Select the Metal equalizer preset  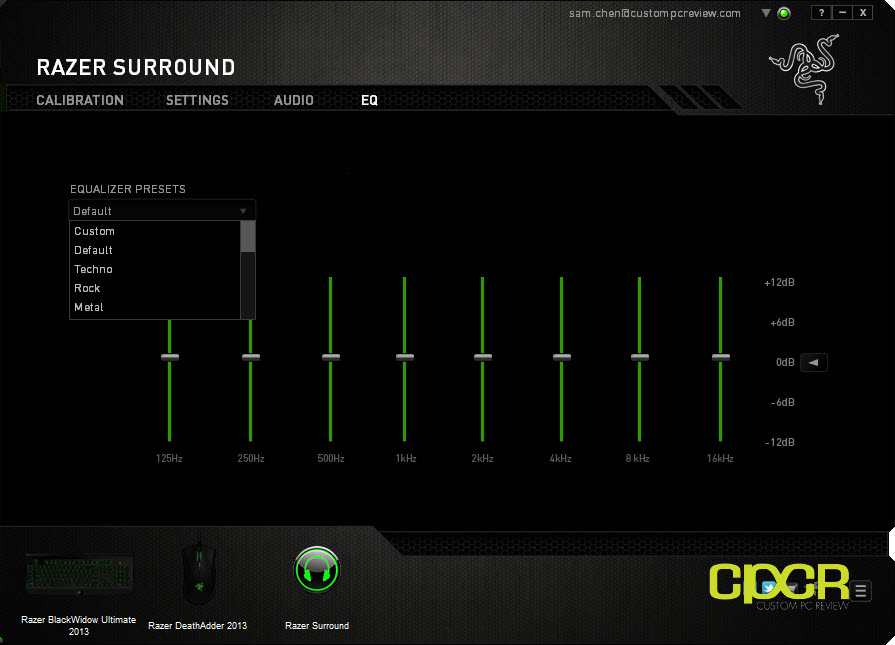click(x=155, y=307)
